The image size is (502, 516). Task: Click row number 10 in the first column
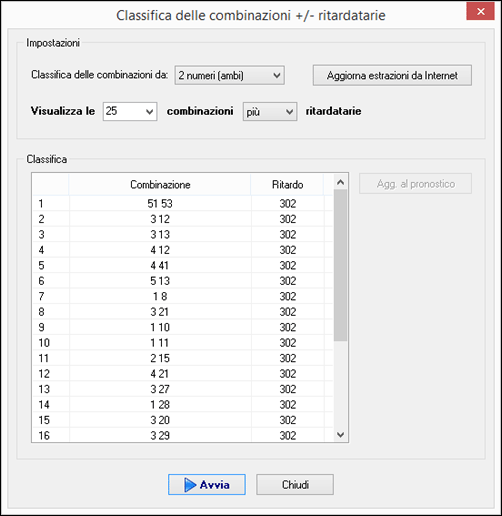tap(44, 343)
